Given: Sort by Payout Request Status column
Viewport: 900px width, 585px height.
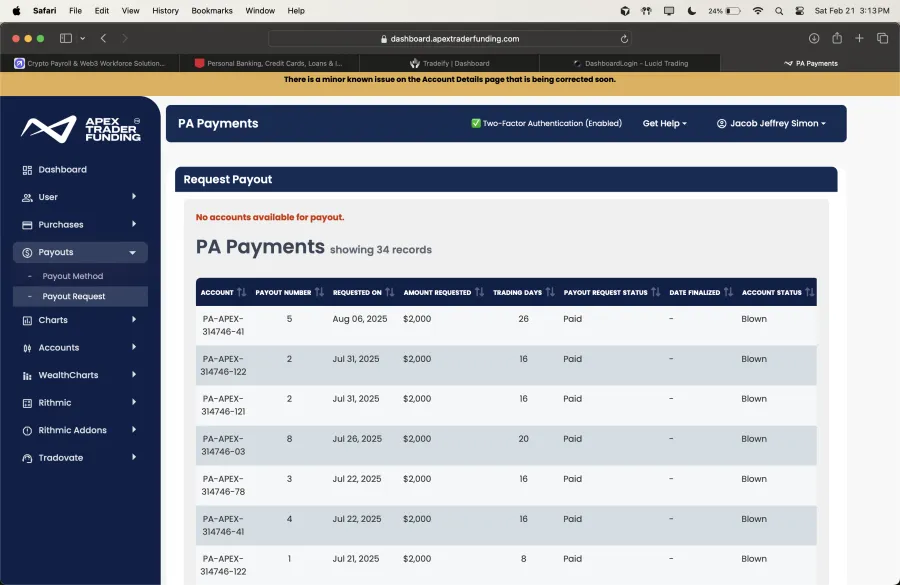Looking at the screenshot, I should (655, 292).
